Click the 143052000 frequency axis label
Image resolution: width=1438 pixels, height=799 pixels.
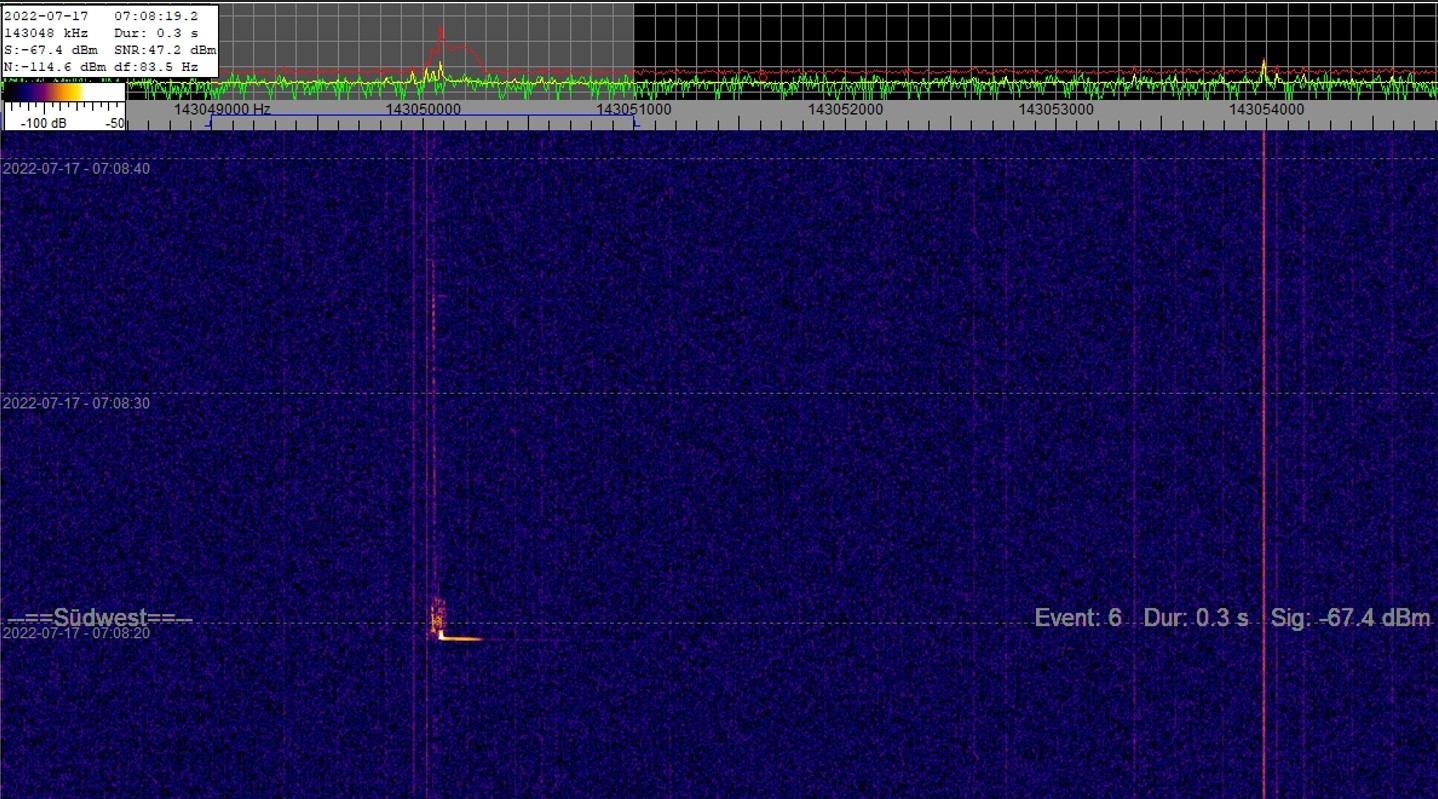pyautogui.click(x=846, y=109)
